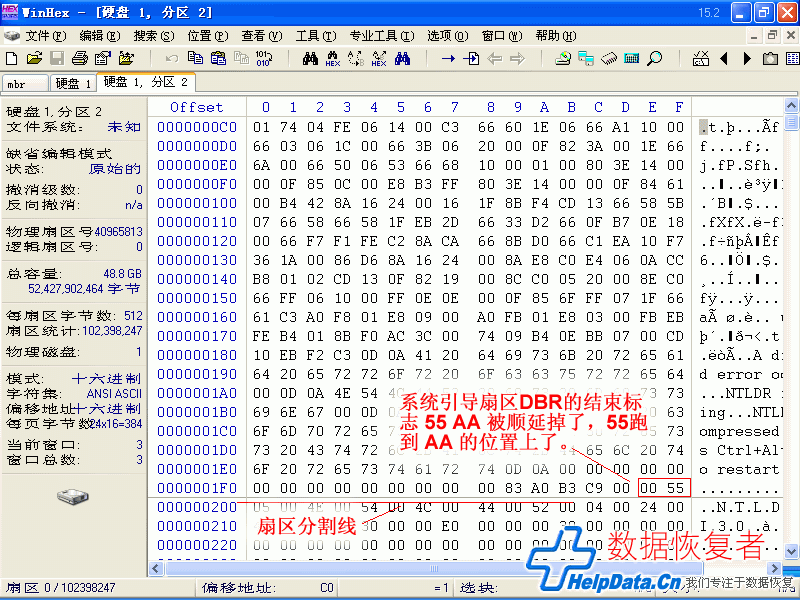Open the 编辑(E) menu
This screenshot has height=600, width=800.
click(x=100, y=36)
